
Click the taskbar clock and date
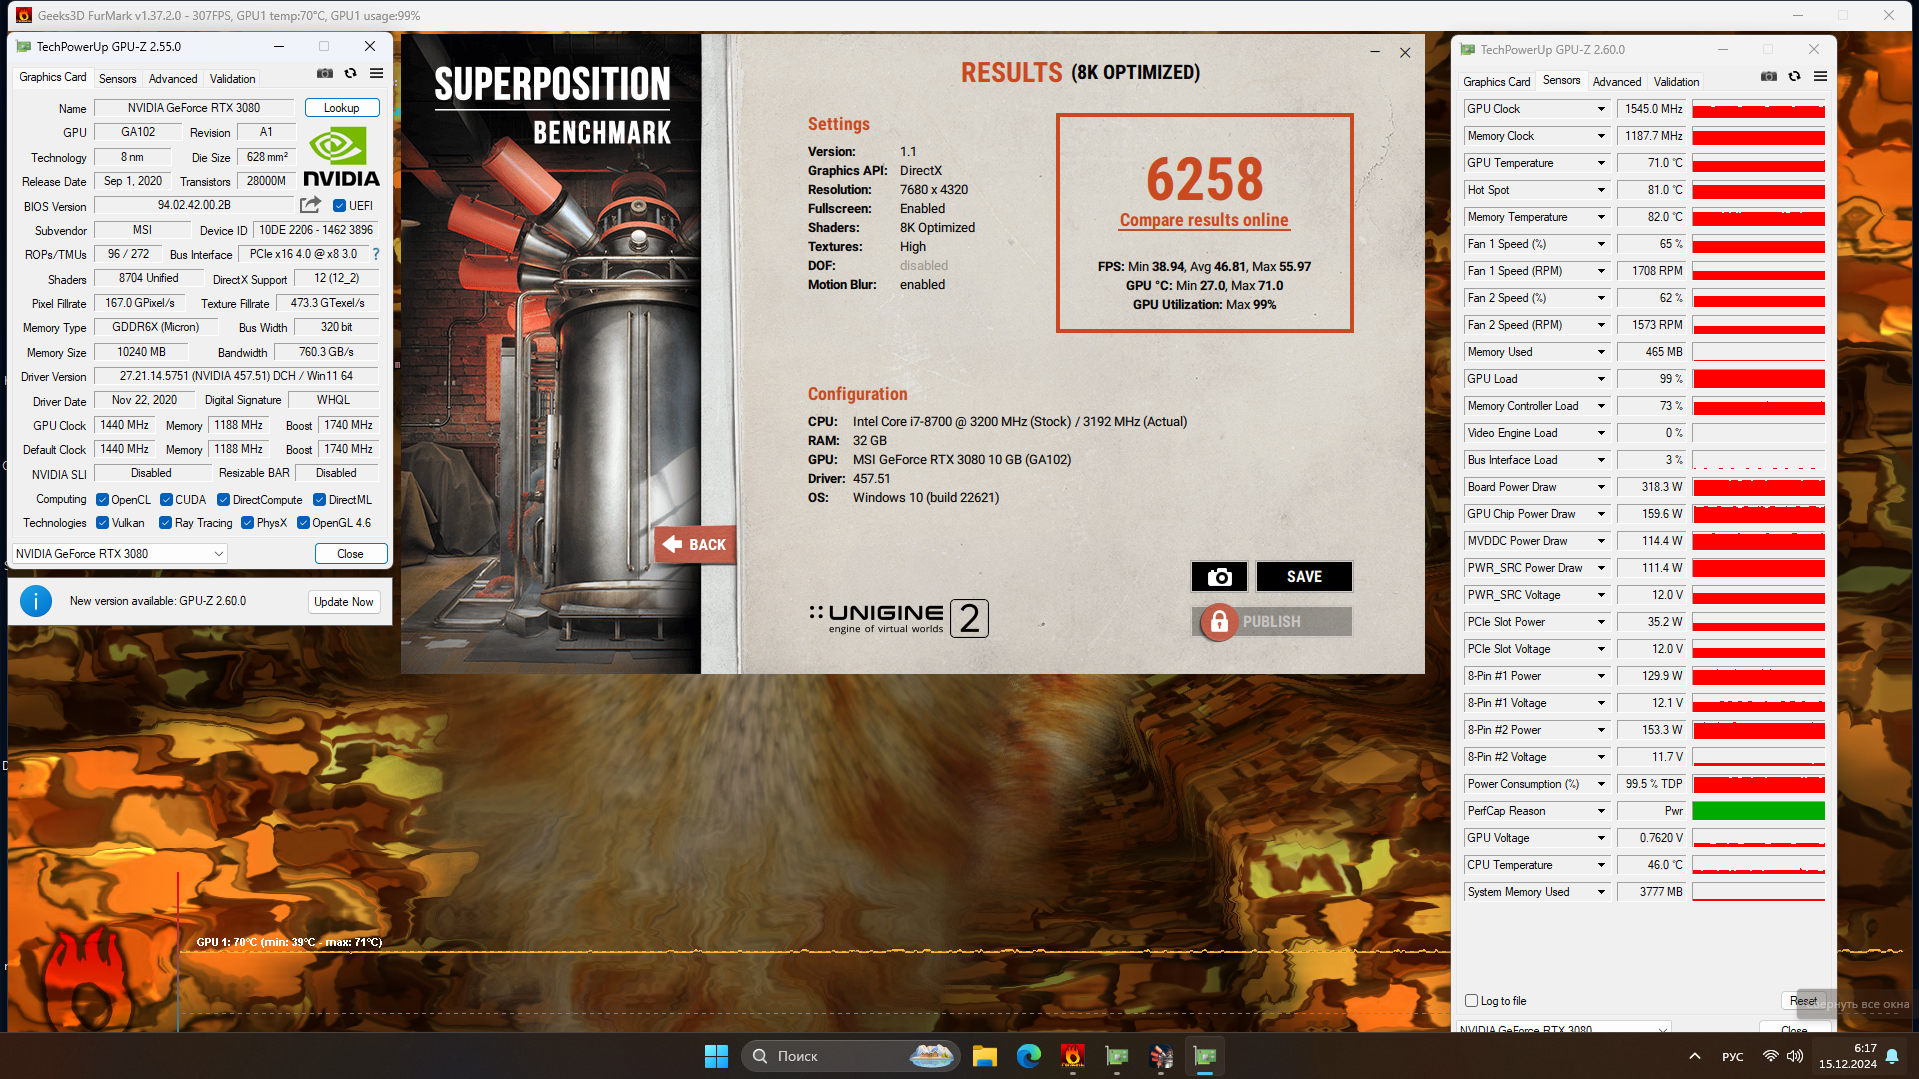(1848, 1056)
